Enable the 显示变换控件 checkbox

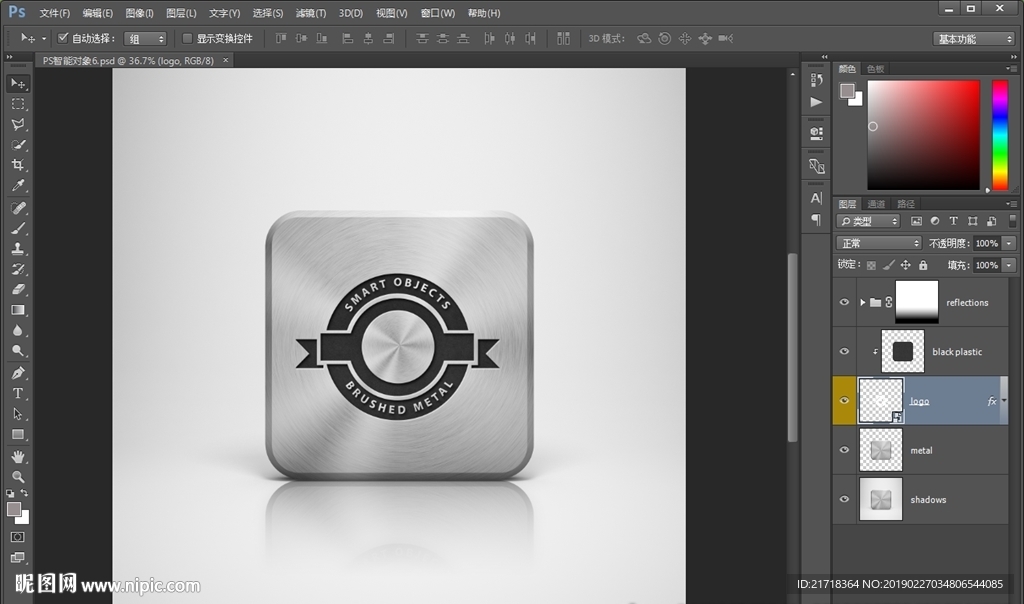click(x=187, y=38)
